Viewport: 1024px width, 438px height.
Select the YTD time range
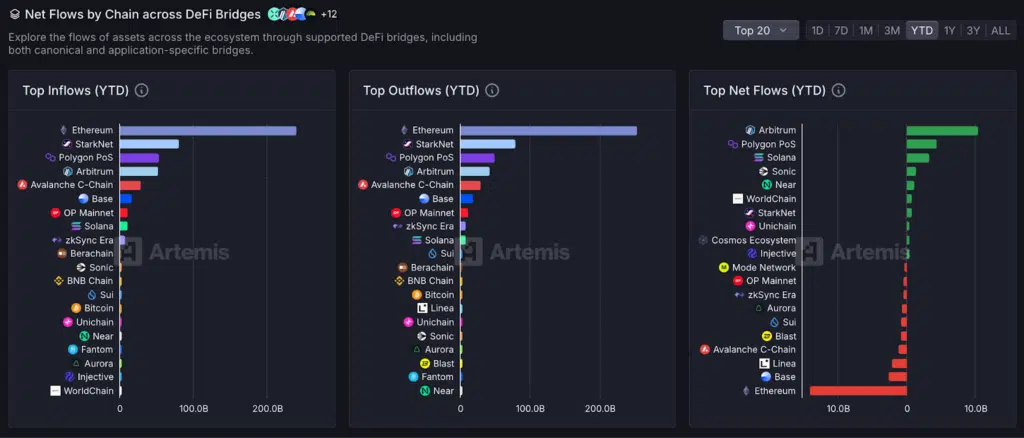[x=921, y=30]
